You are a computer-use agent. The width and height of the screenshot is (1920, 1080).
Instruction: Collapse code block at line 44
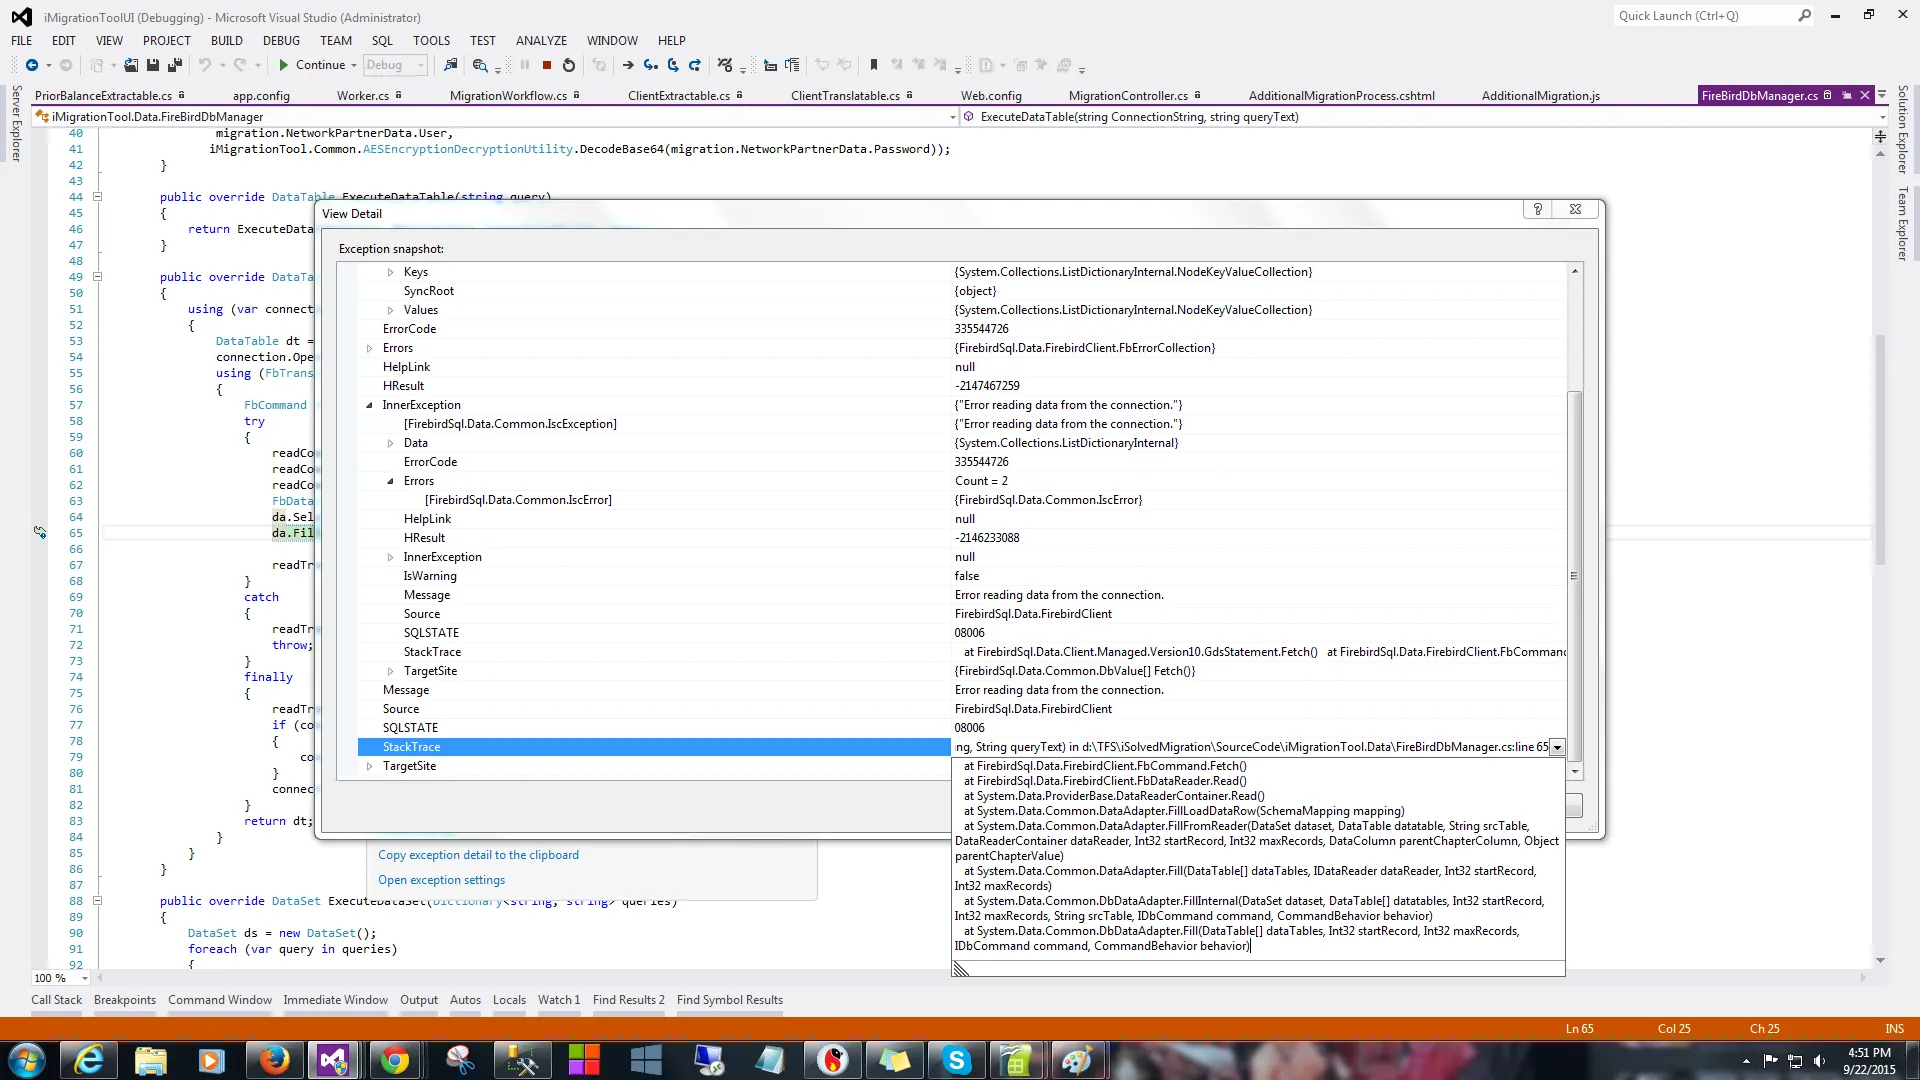[97, 197]
